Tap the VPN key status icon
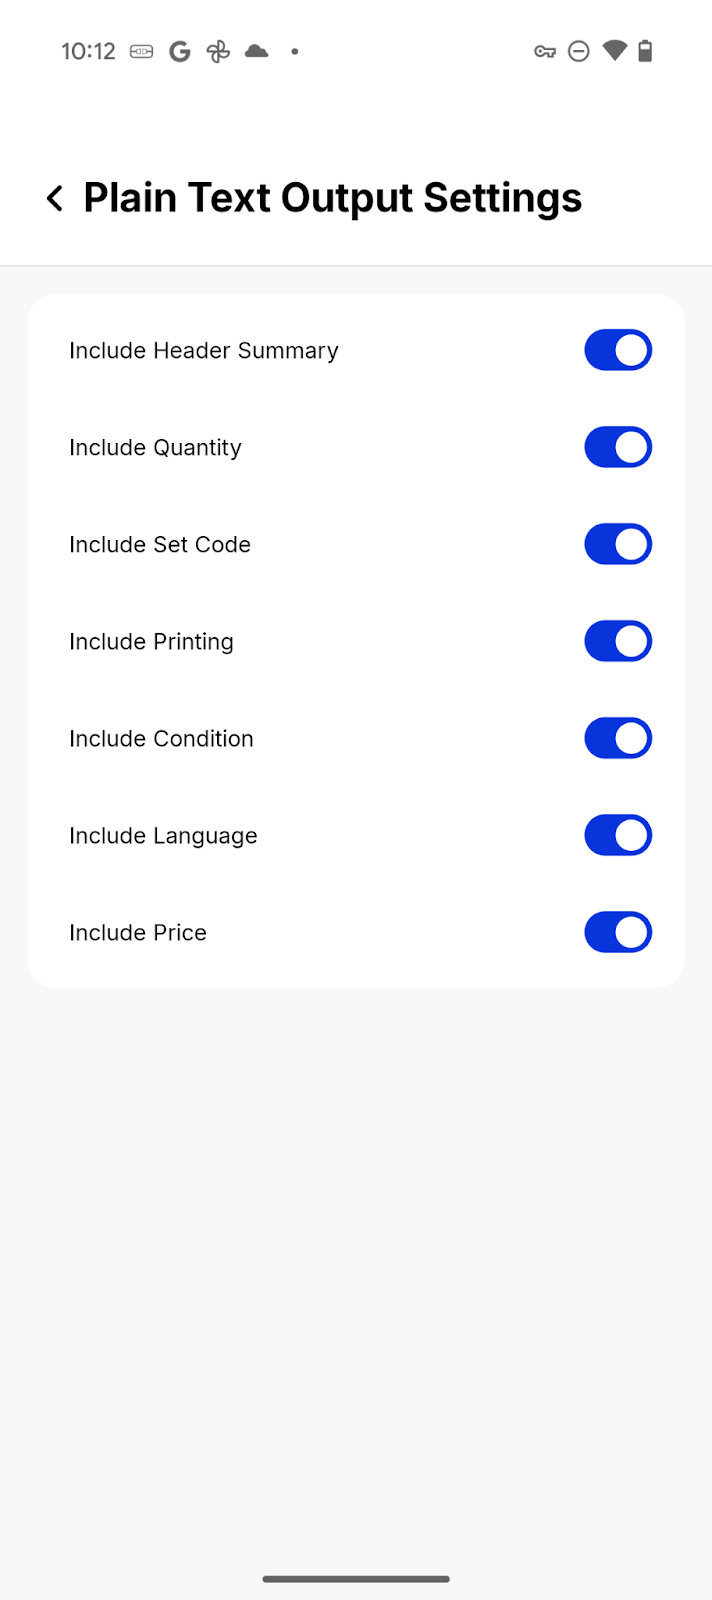The image size is (712, 1600). 545,52
